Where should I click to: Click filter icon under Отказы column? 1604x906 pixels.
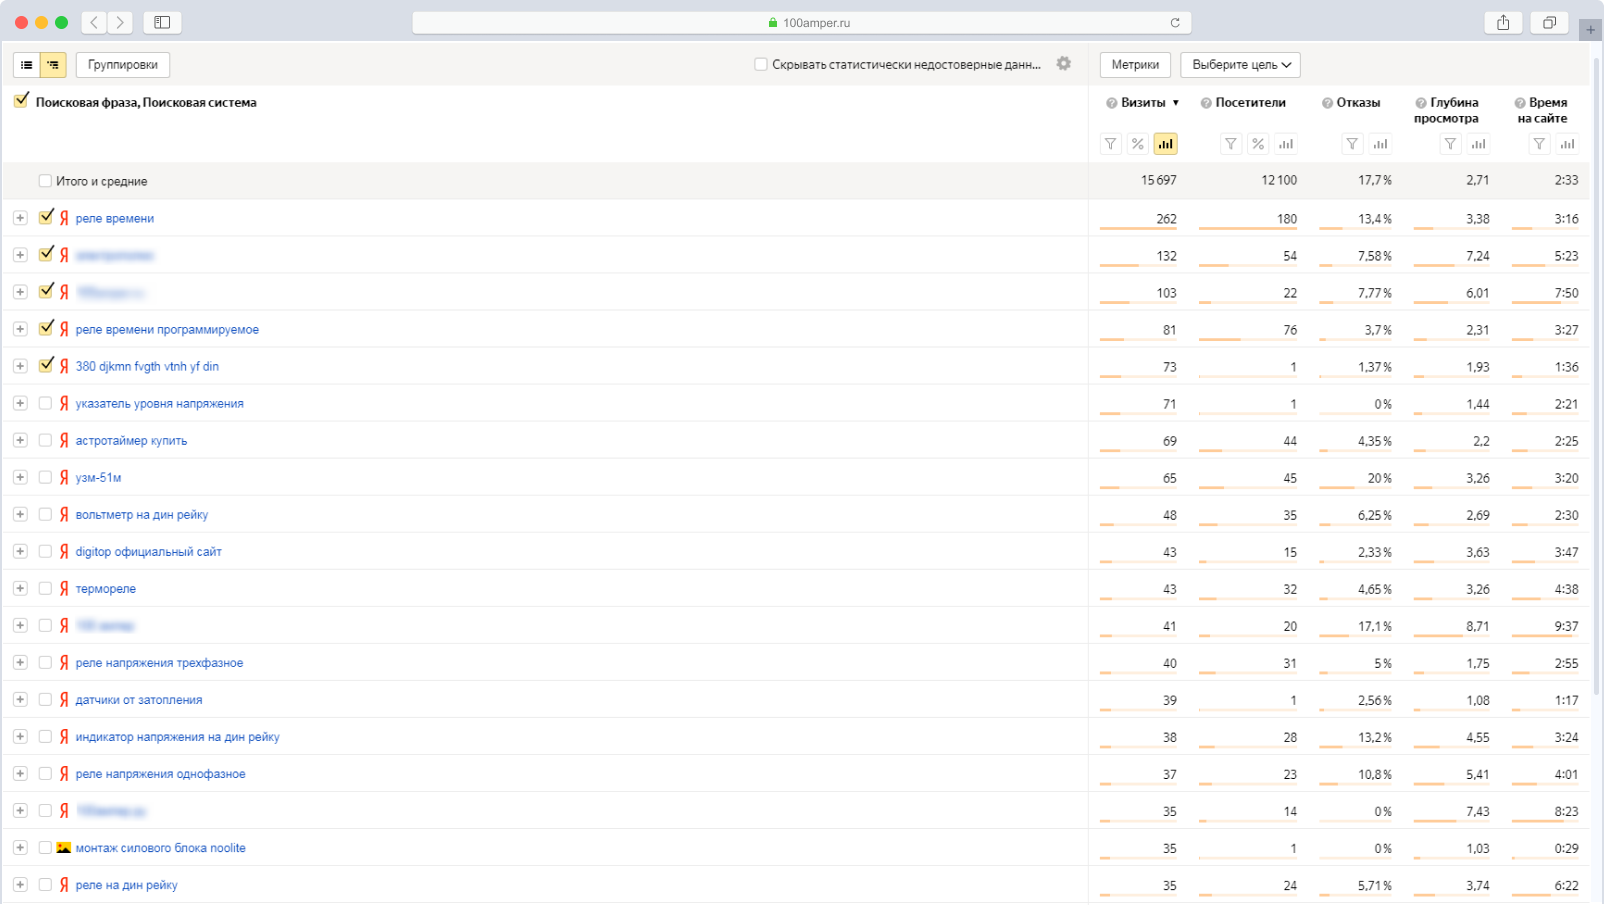[1352, 144]
